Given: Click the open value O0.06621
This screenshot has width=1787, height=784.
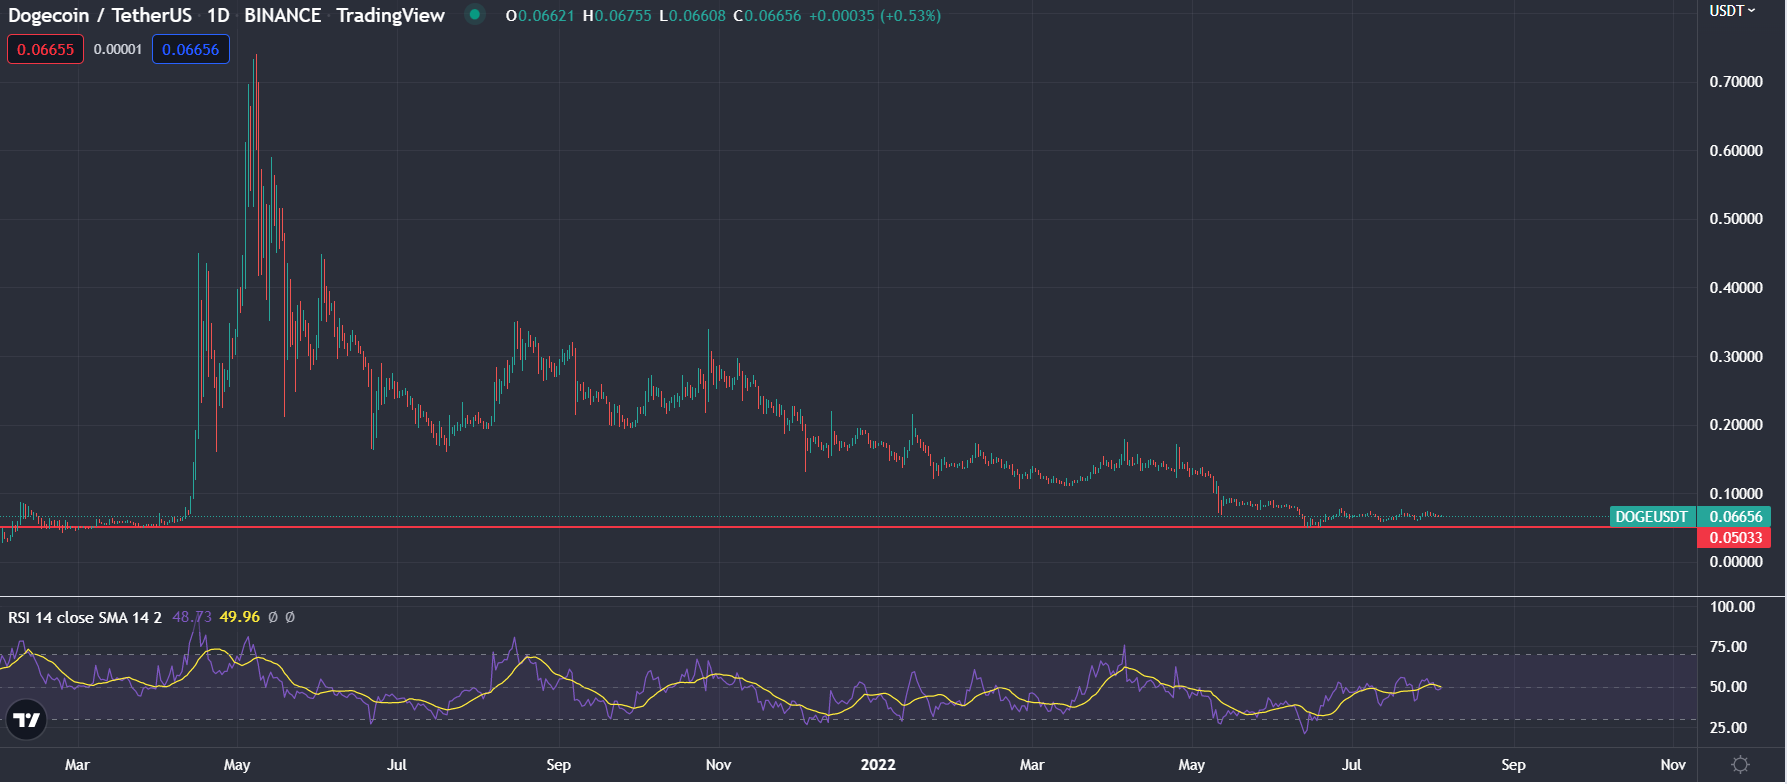Looking at the screenshot, I should (x=540, y=16).
